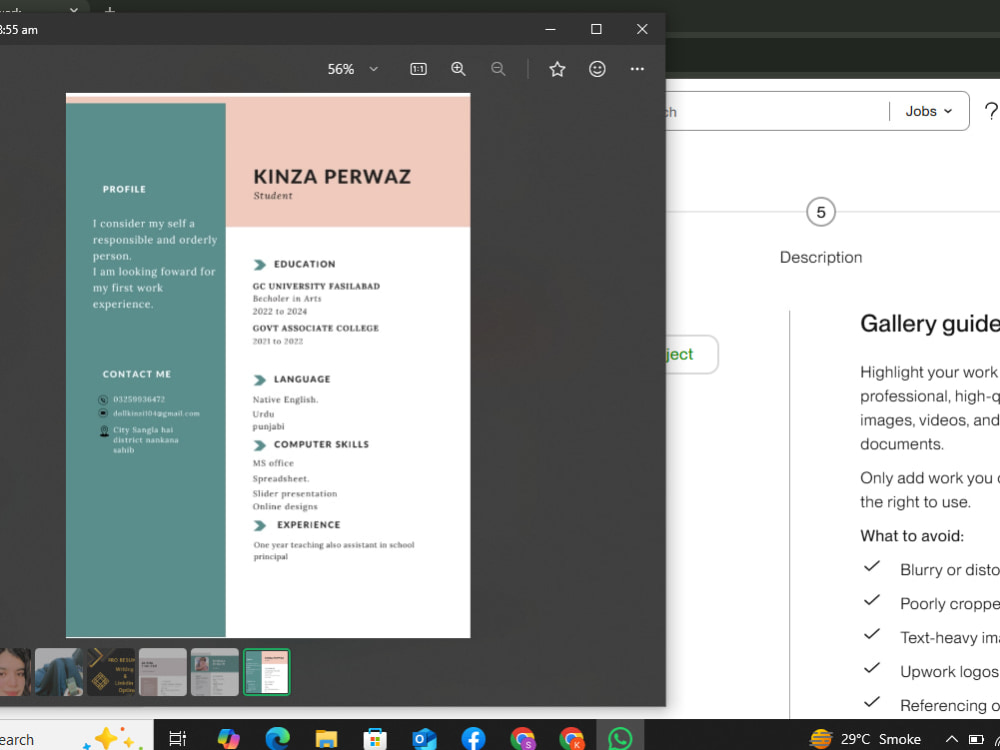Click the phone number 03259936472

click(x=139, y=399)
